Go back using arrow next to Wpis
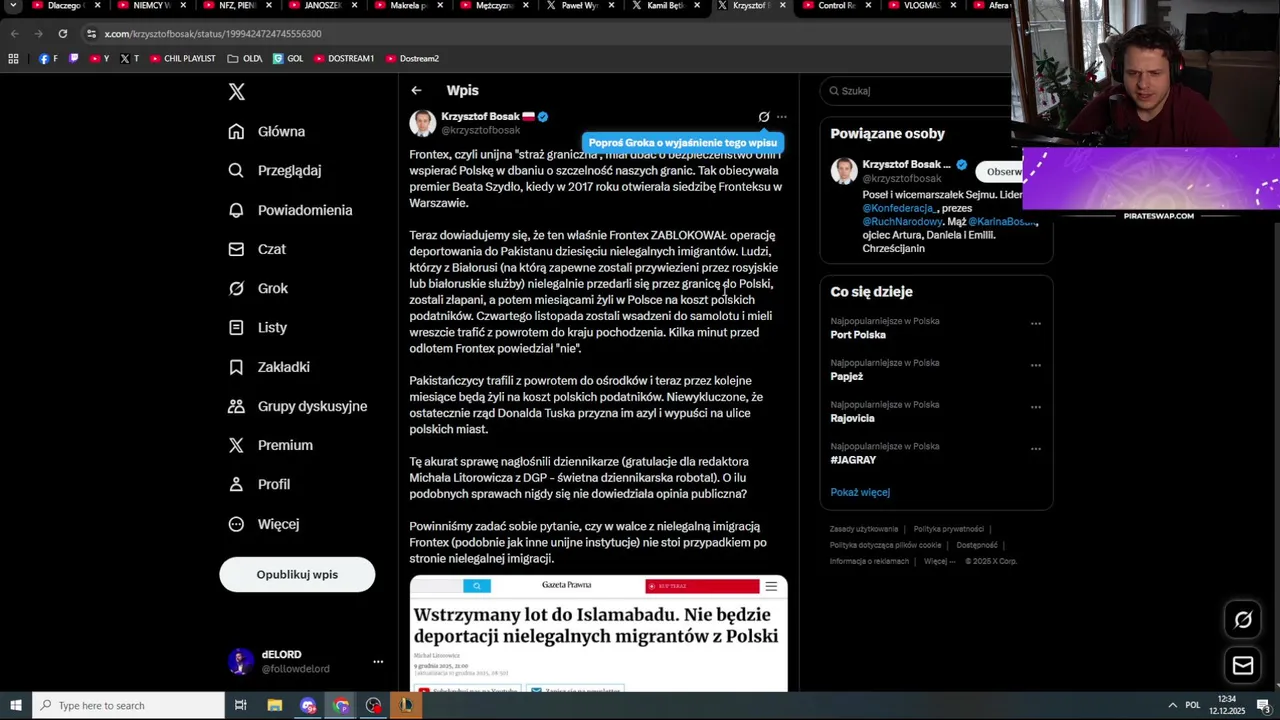1280x720 pixels. [416, 91]
